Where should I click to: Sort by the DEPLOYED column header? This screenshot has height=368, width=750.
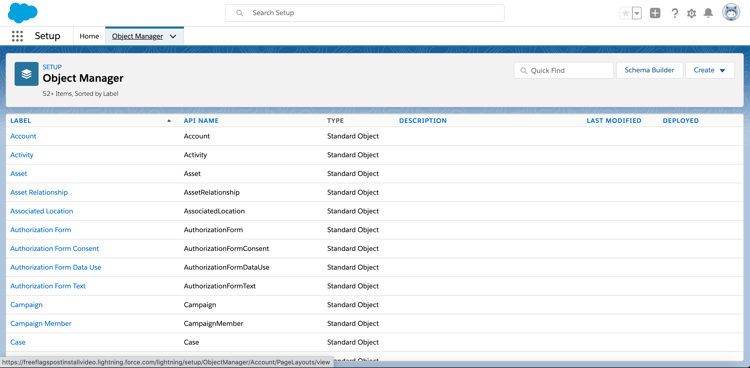pos(681,121)
